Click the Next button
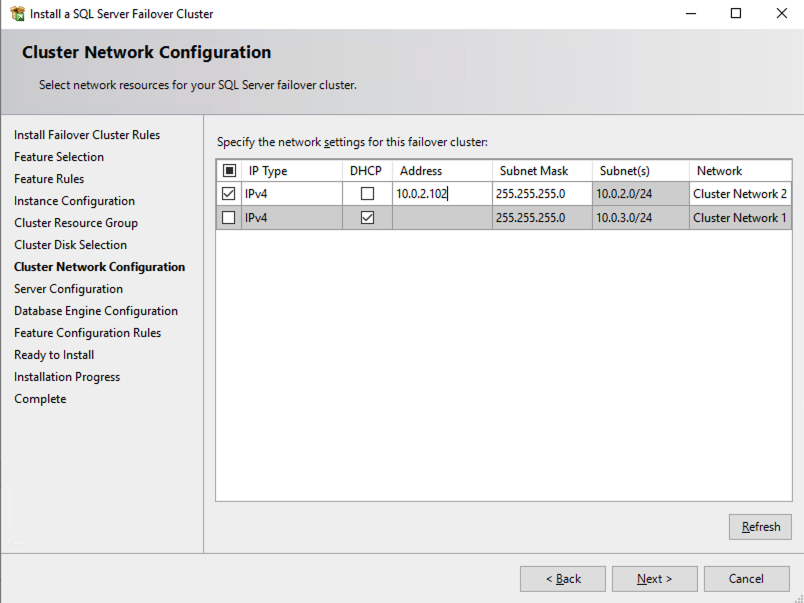The height and width of the screenshot is (603, 804). click(654, 579)
